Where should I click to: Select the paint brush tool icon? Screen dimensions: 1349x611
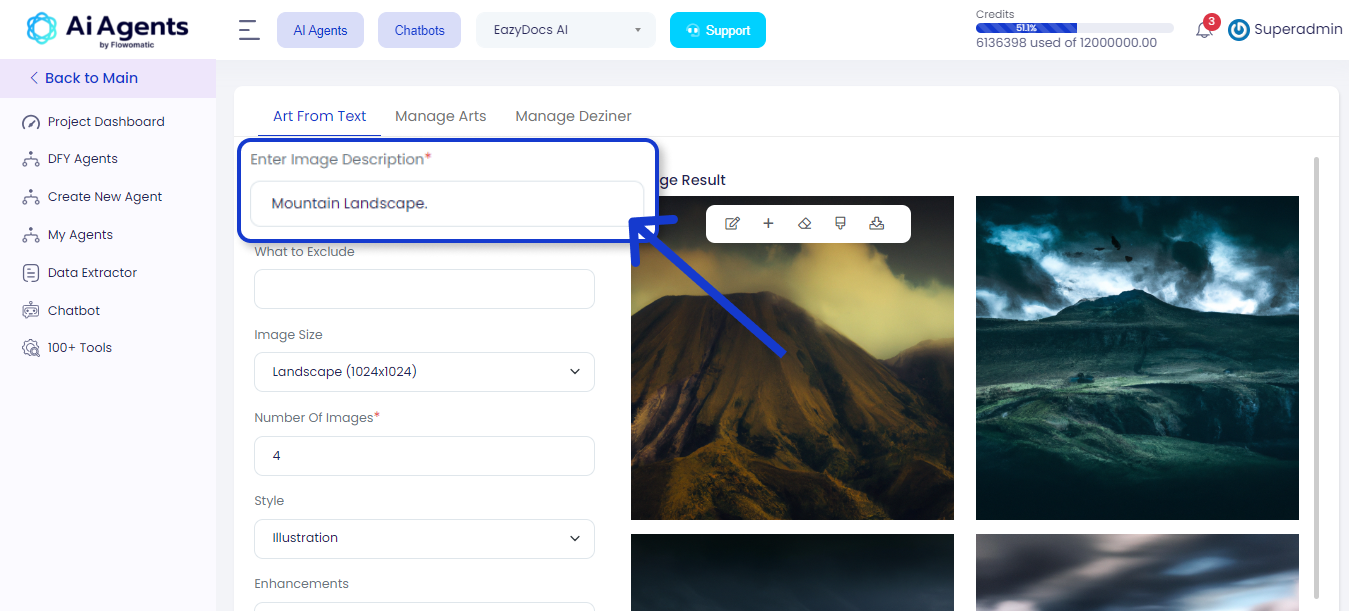(x=840, y=224)
